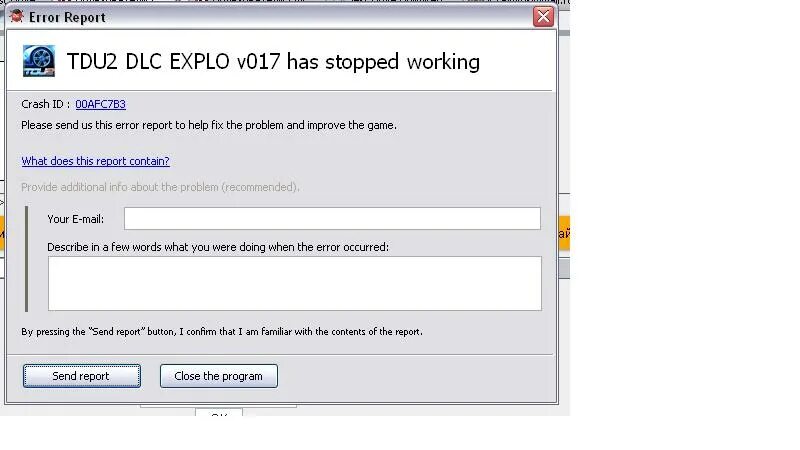The image size is (800, 450).
Task: Click the bug icon in the title bar
Action: pos(16,16)
